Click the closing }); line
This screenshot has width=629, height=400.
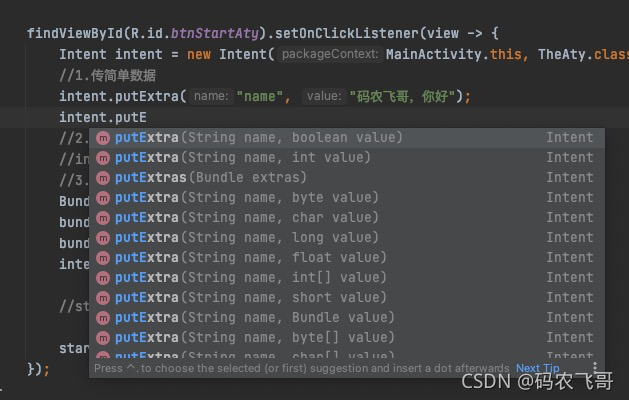(38, 368)
